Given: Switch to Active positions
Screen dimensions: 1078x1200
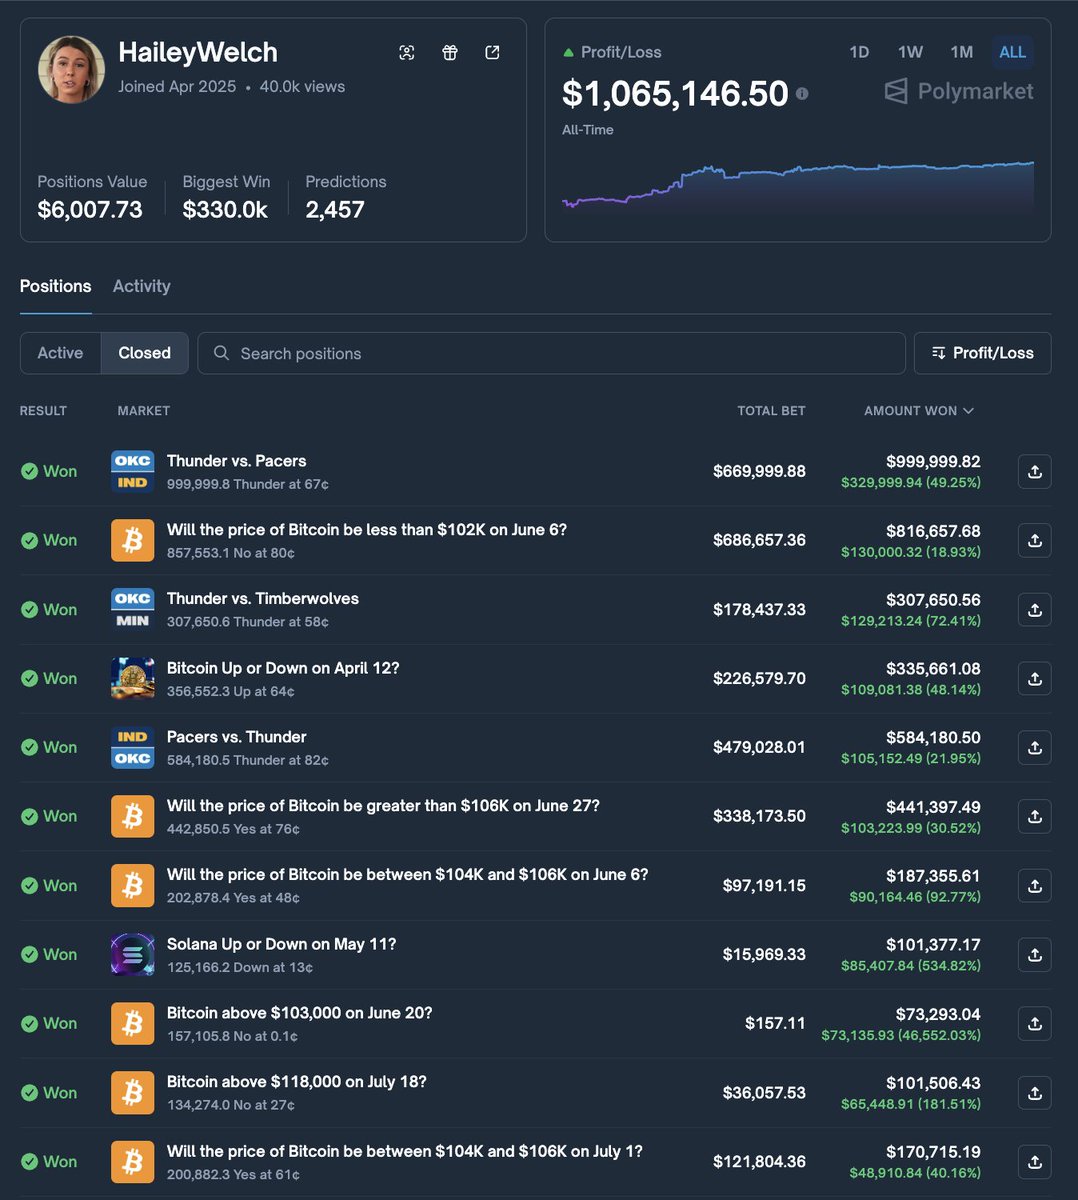Looking at the screenshot, I should point(60,353).
